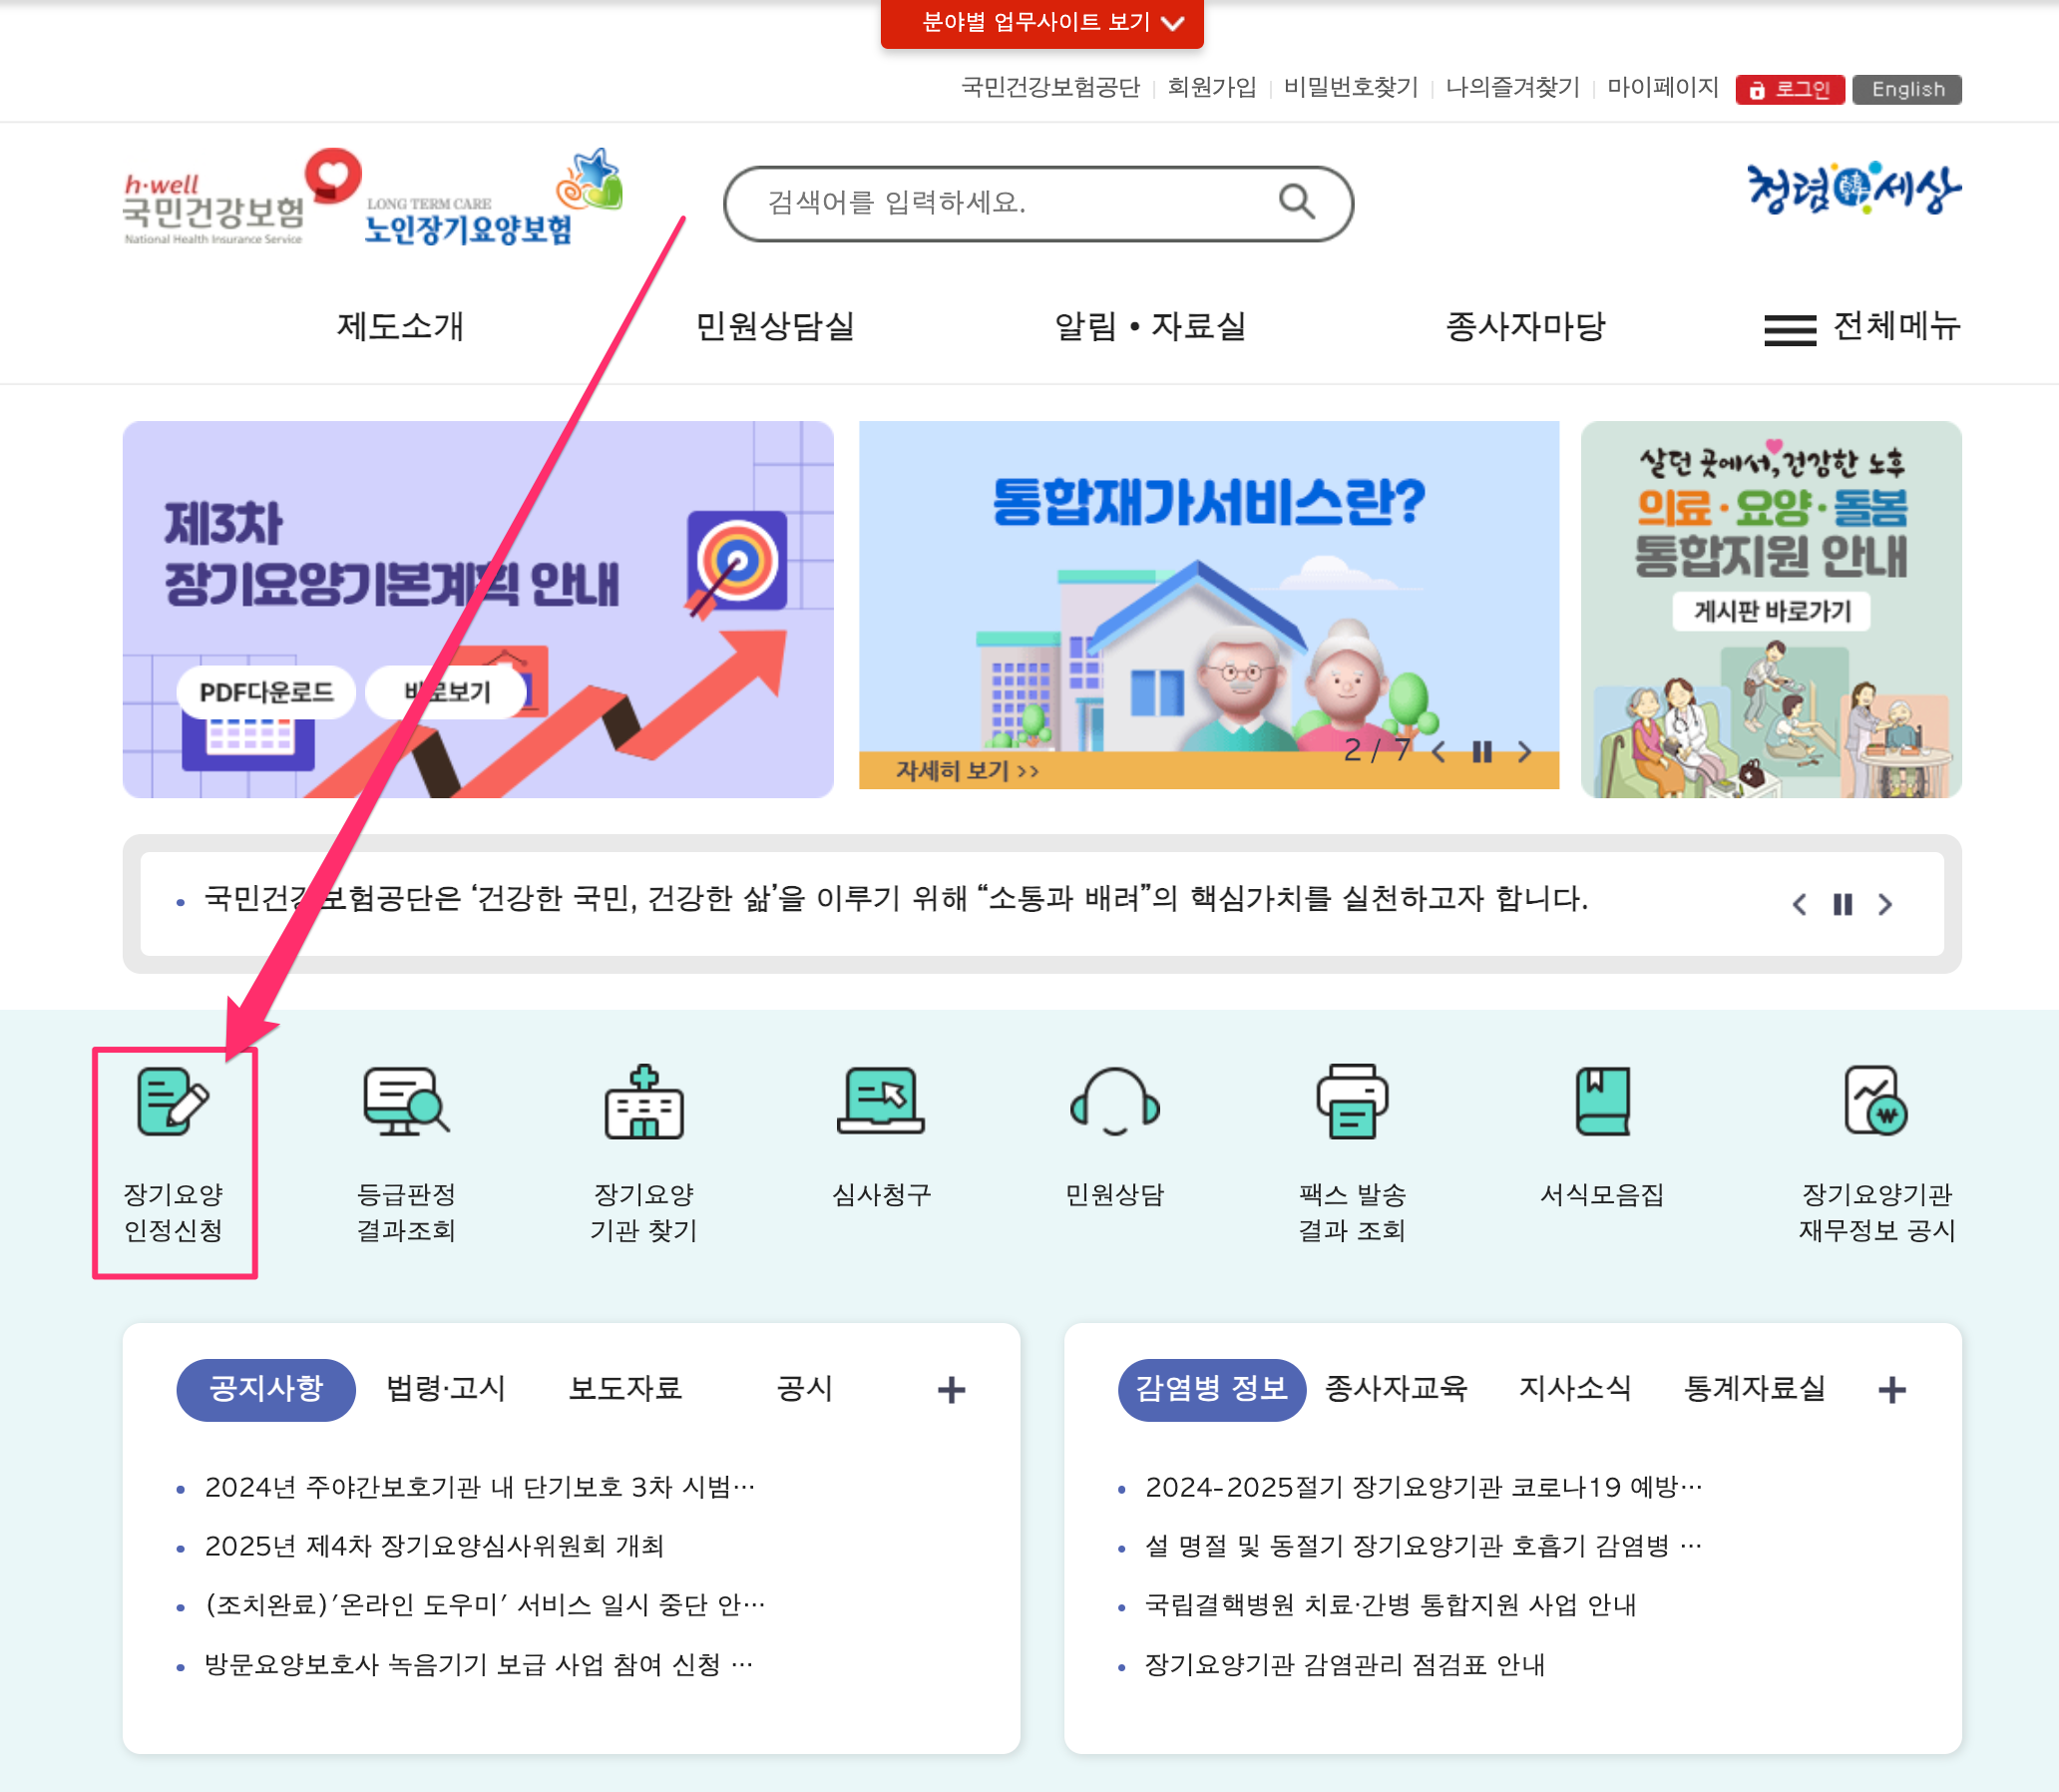The height and width of the screenshot is (1792, 2059).
Task: Pause the scrolling news ticker
Action: 1842,904
